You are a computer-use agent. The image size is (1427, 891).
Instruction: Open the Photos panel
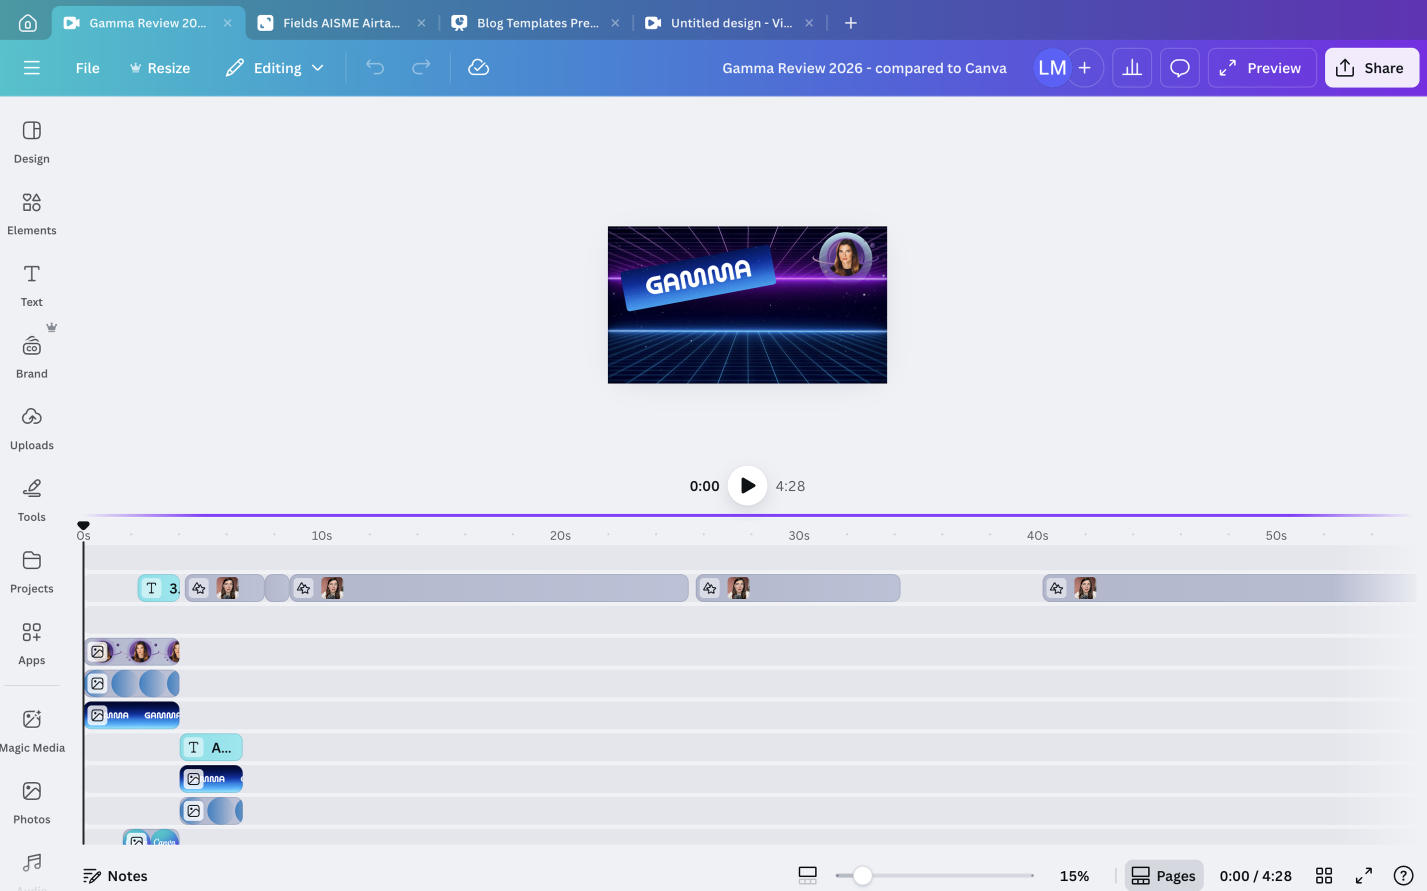coord(31,799)
